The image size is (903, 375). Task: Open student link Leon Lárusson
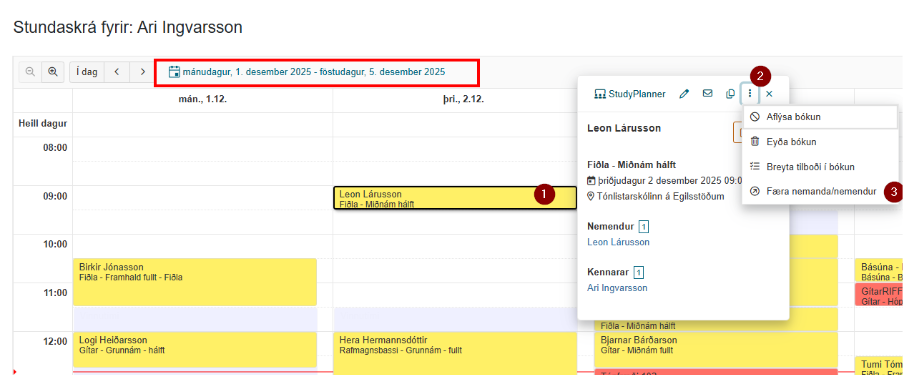tap(618, 242)
